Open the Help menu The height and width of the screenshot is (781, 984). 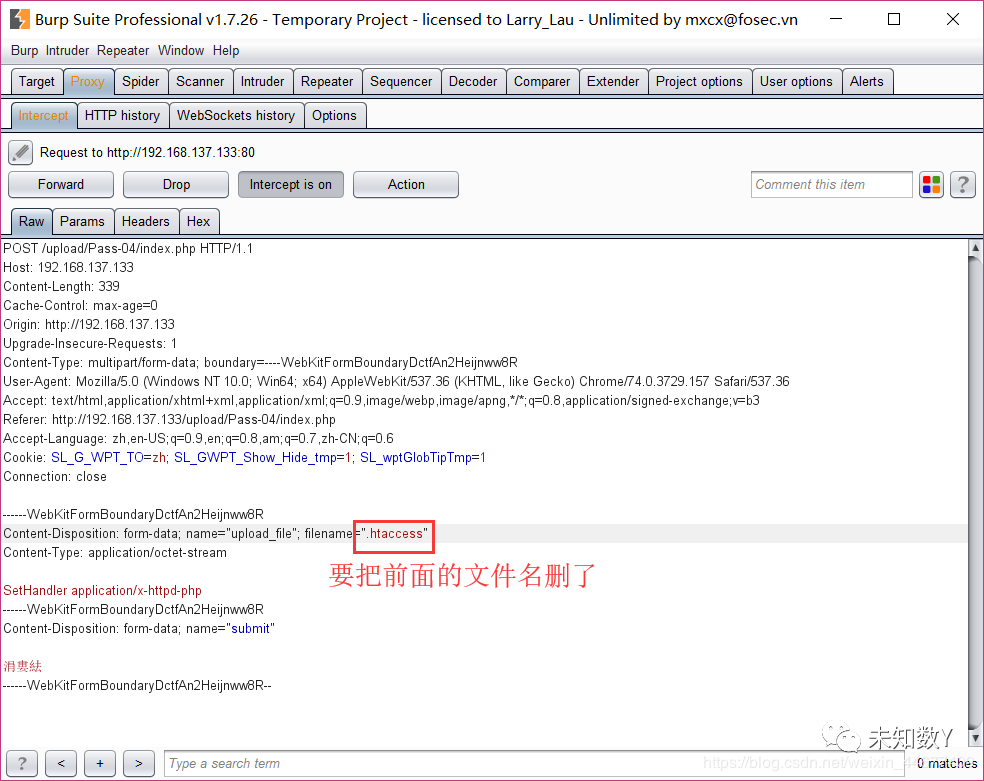tap(226, 50)
